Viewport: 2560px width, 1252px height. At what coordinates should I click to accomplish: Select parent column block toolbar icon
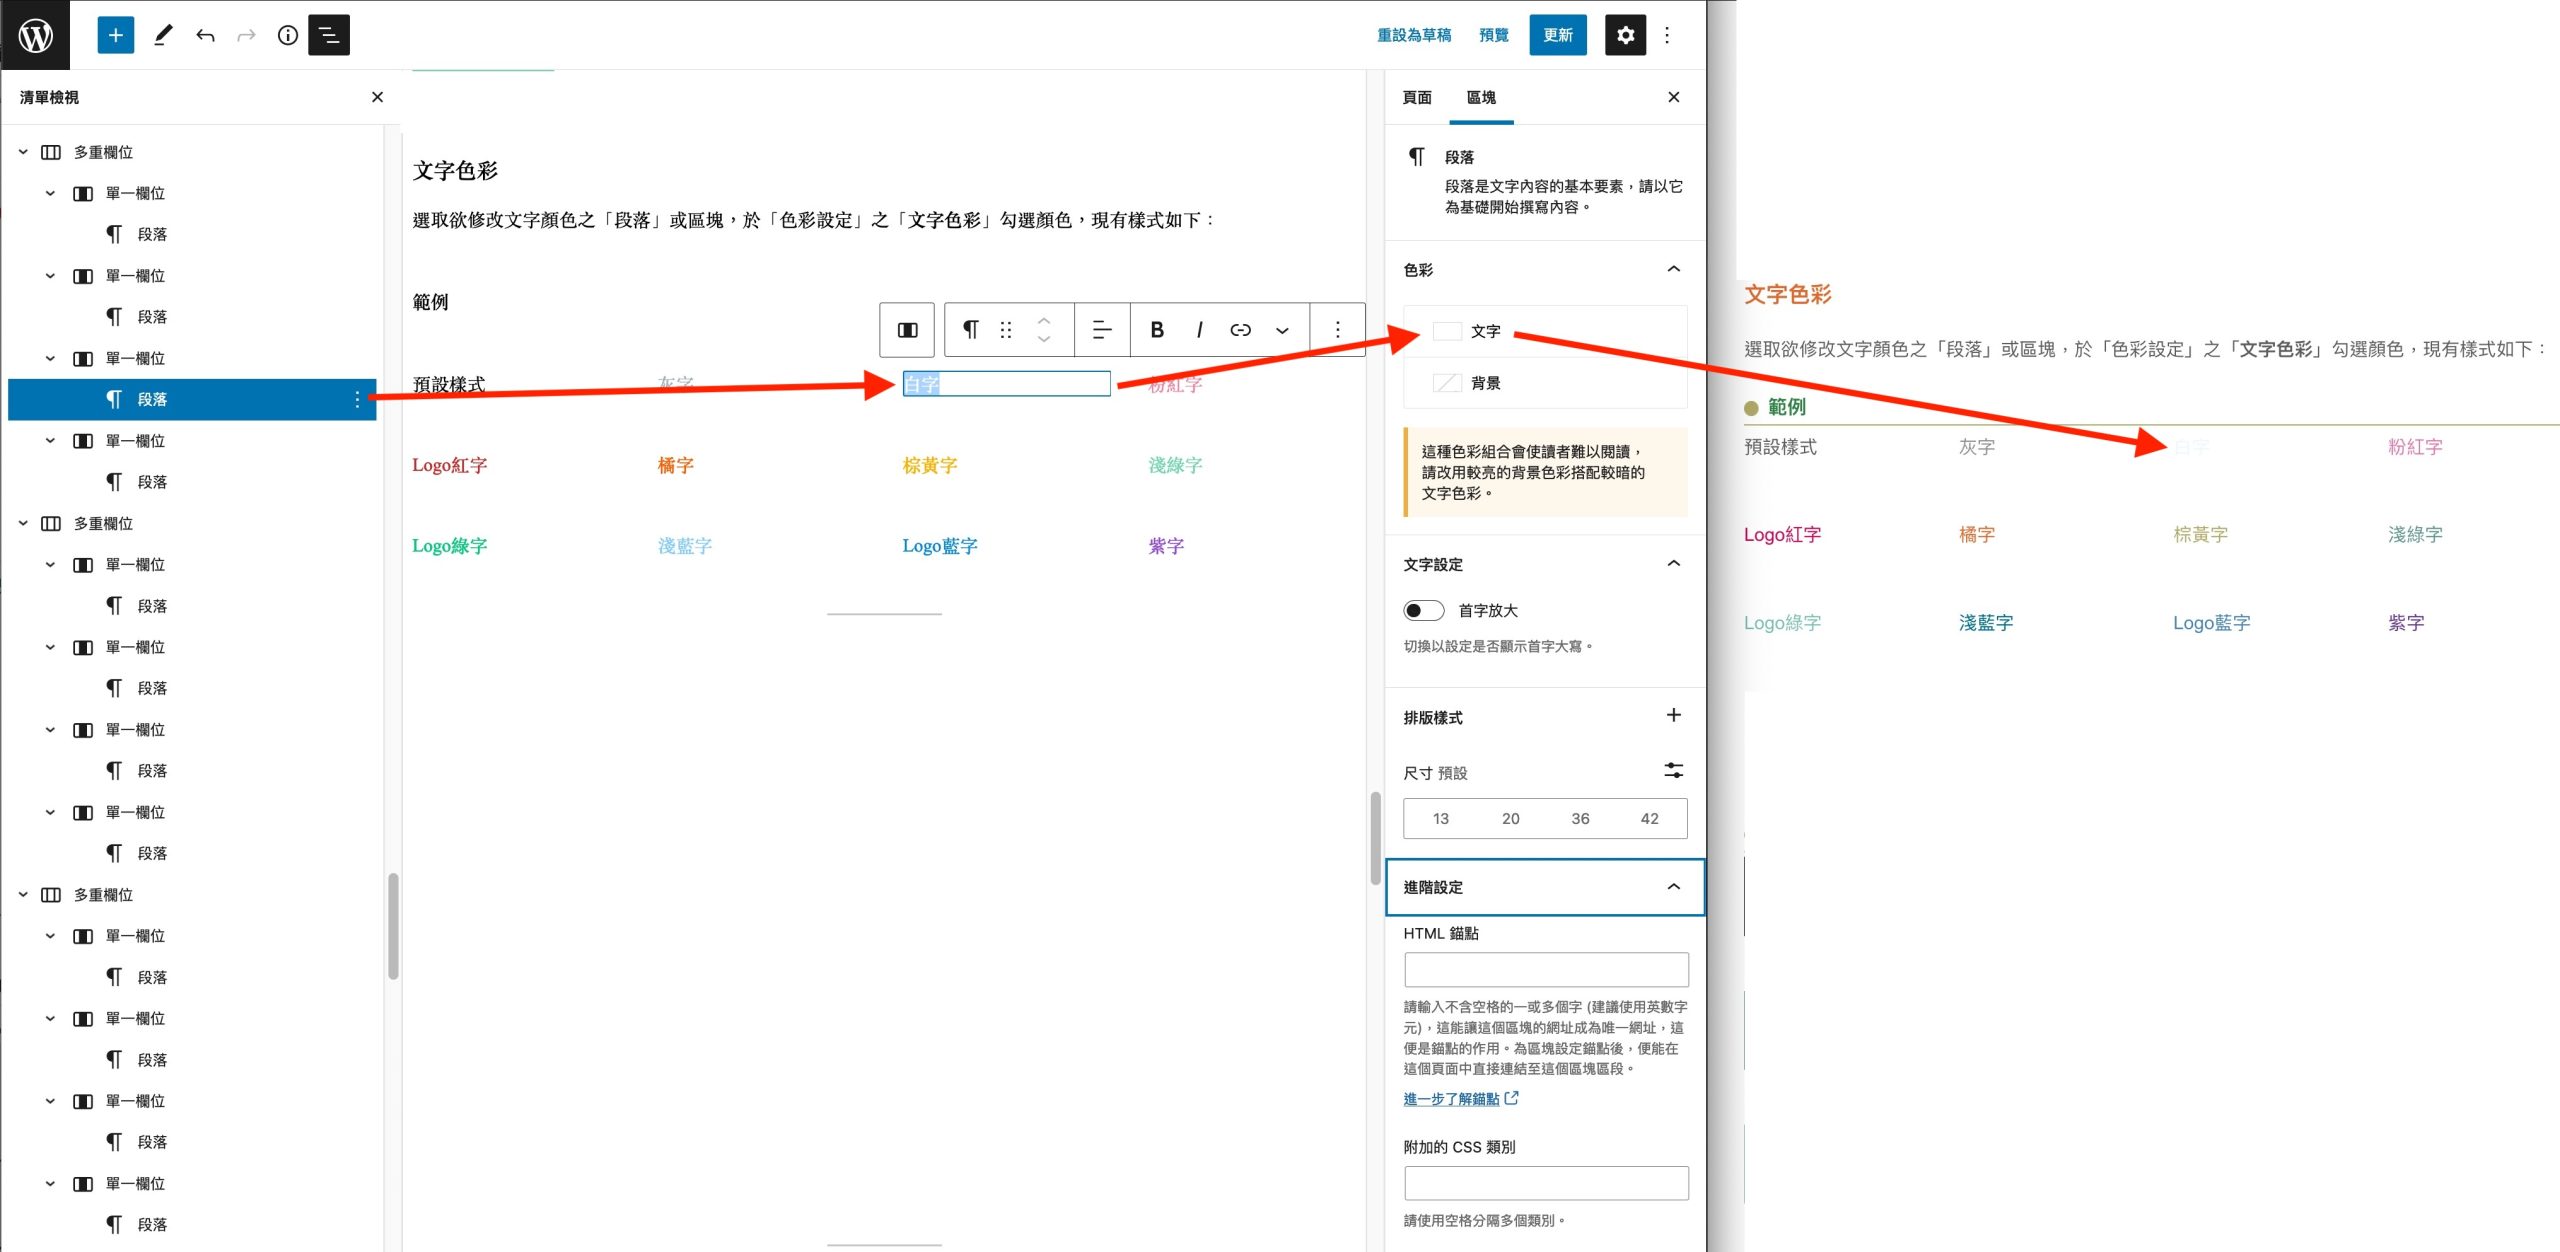tap(907, 330)
